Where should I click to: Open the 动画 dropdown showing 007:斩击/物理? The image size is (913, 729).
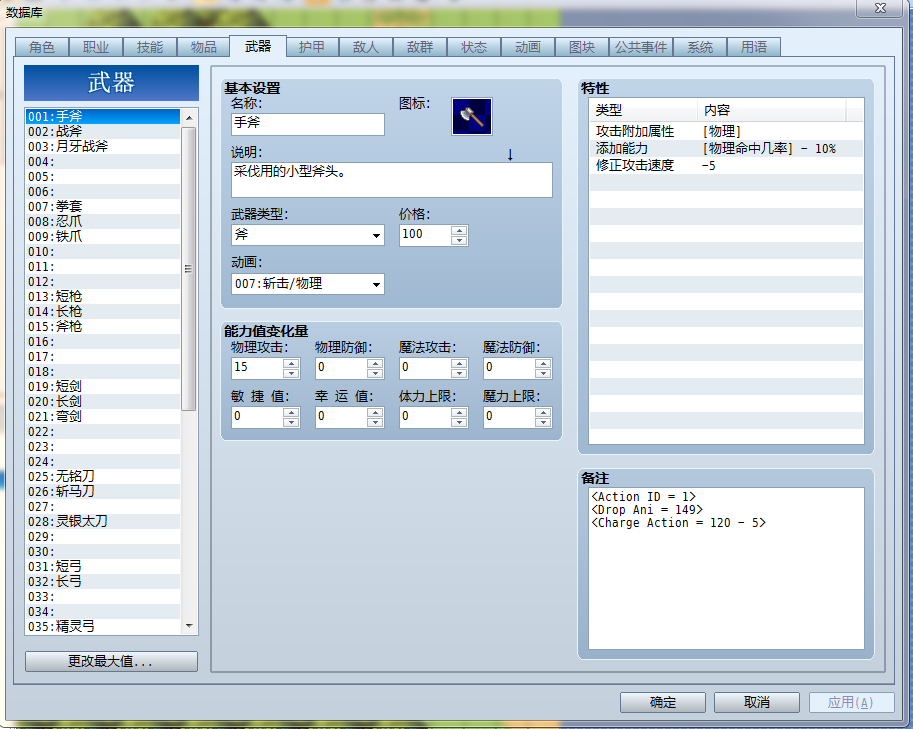coord(307,284)
